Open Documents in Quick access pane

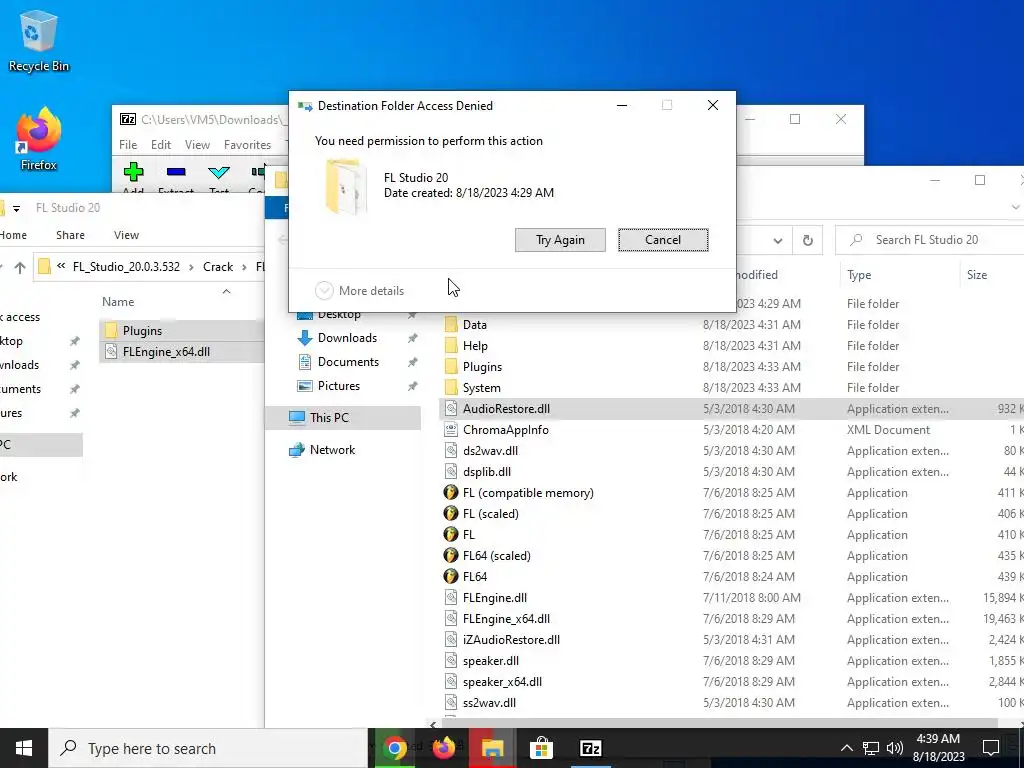(348, 362)
